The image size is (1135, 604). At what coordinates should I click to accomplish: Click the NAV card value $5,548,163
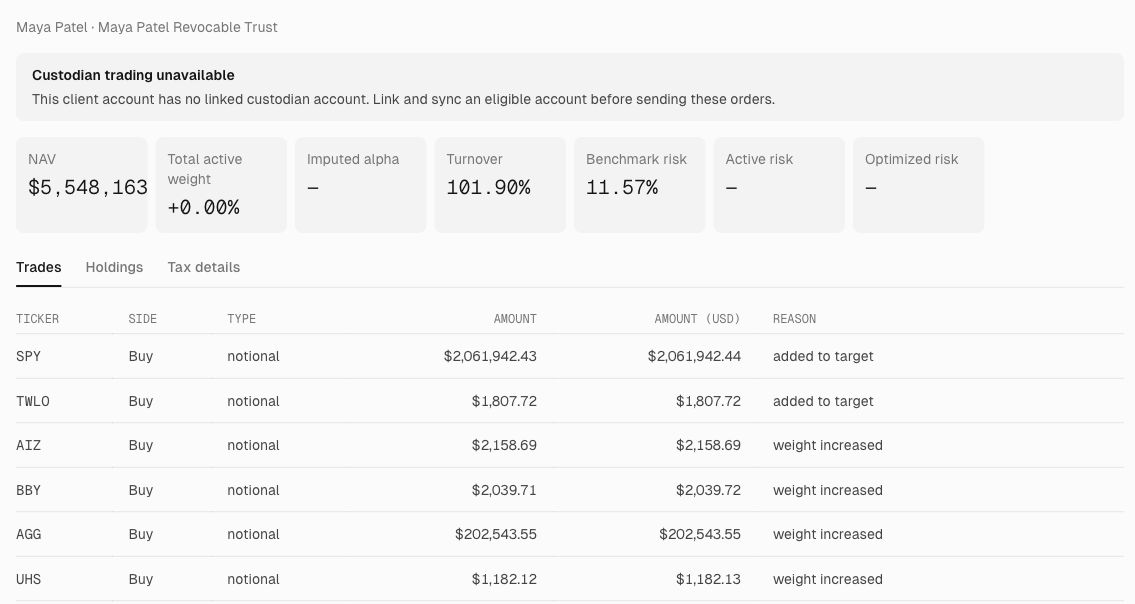pos(88,188)
